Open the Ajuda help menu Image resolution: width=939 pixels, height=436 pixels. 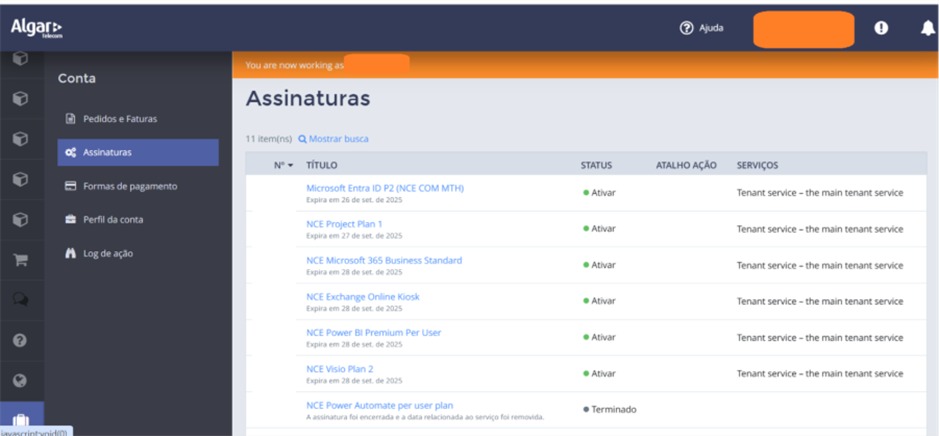[701, 28]
